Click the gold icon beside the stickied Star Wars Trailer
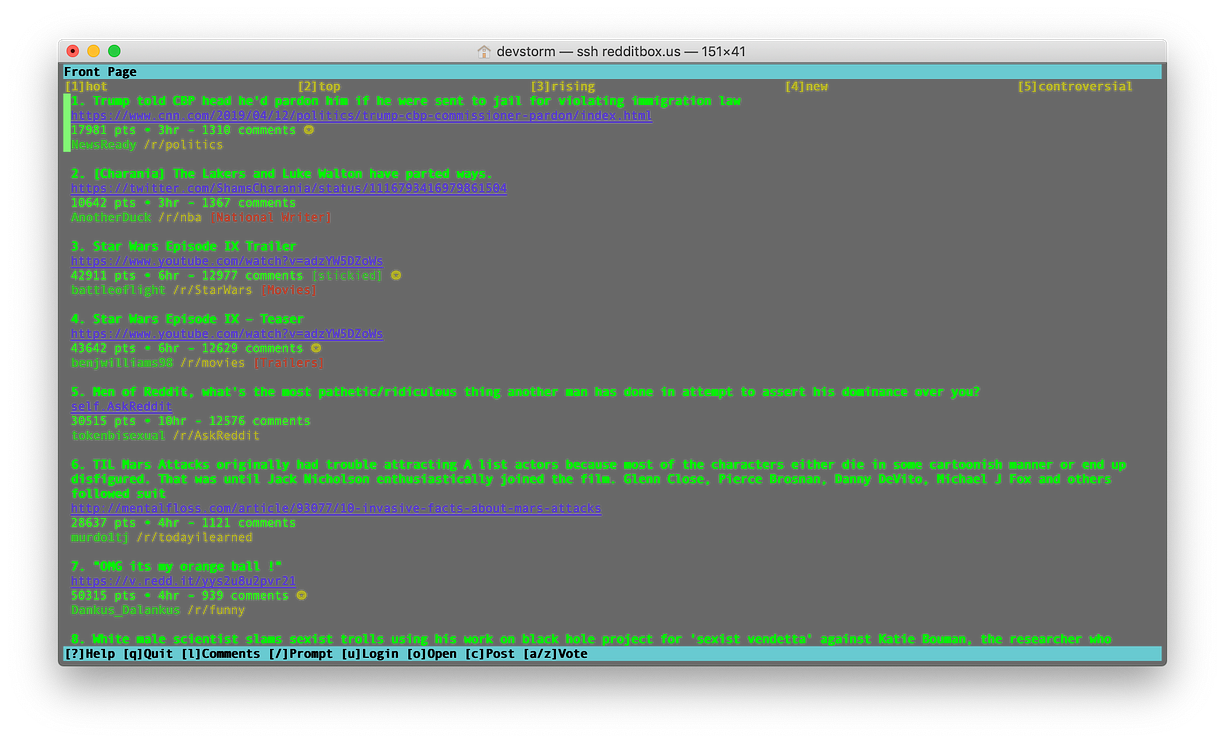 click(396, 276)
